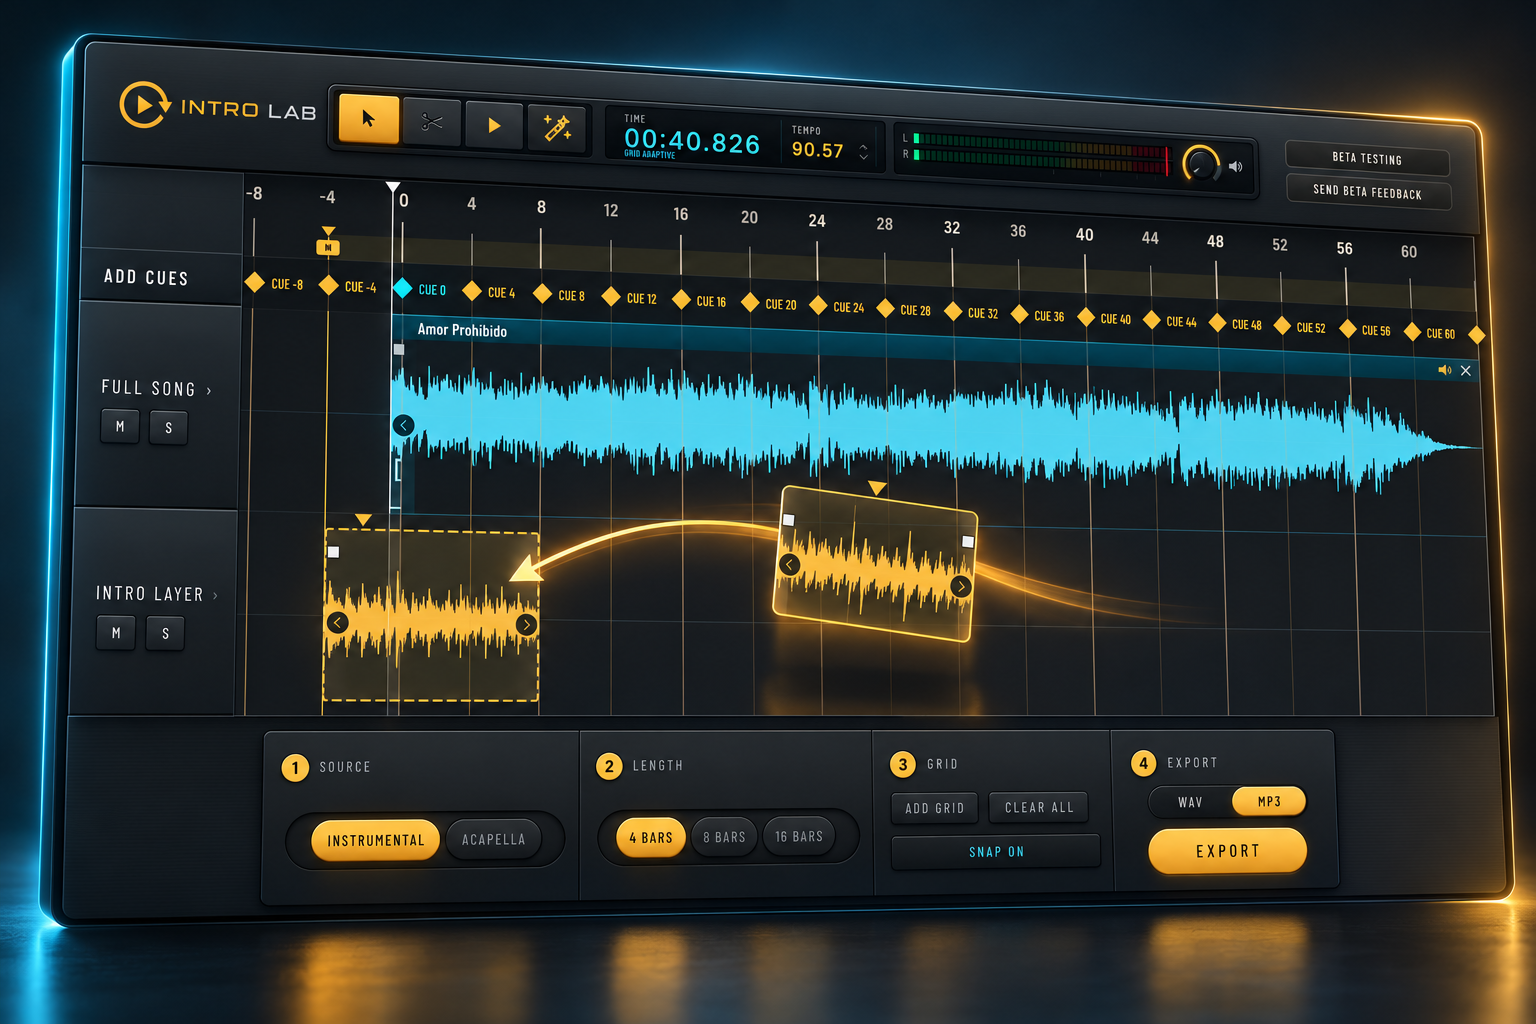Mute the Intro Layer track
The width and height of the screenshot is (1536, 1024).
116,632
